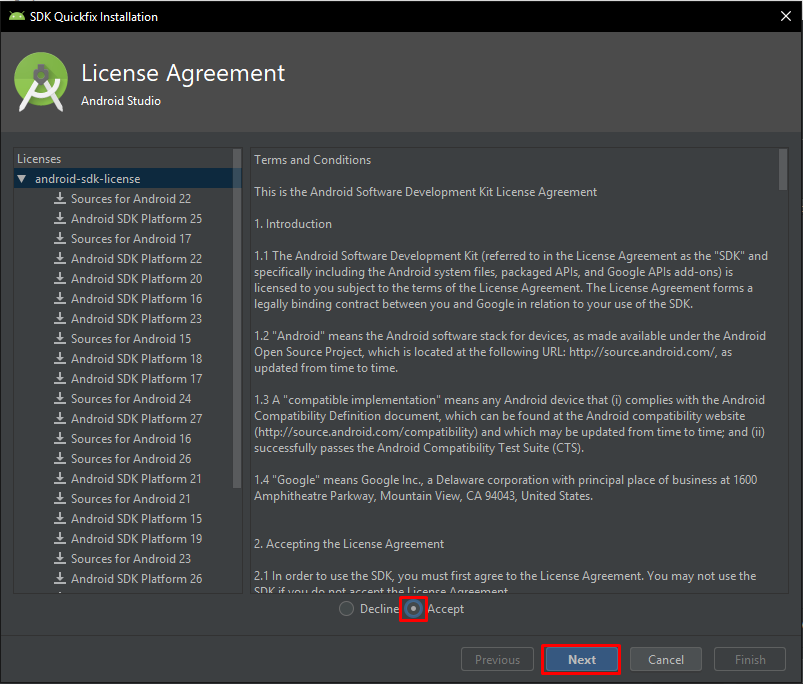Click download icon next to Android SDK Platform 20

coord(60,278)
